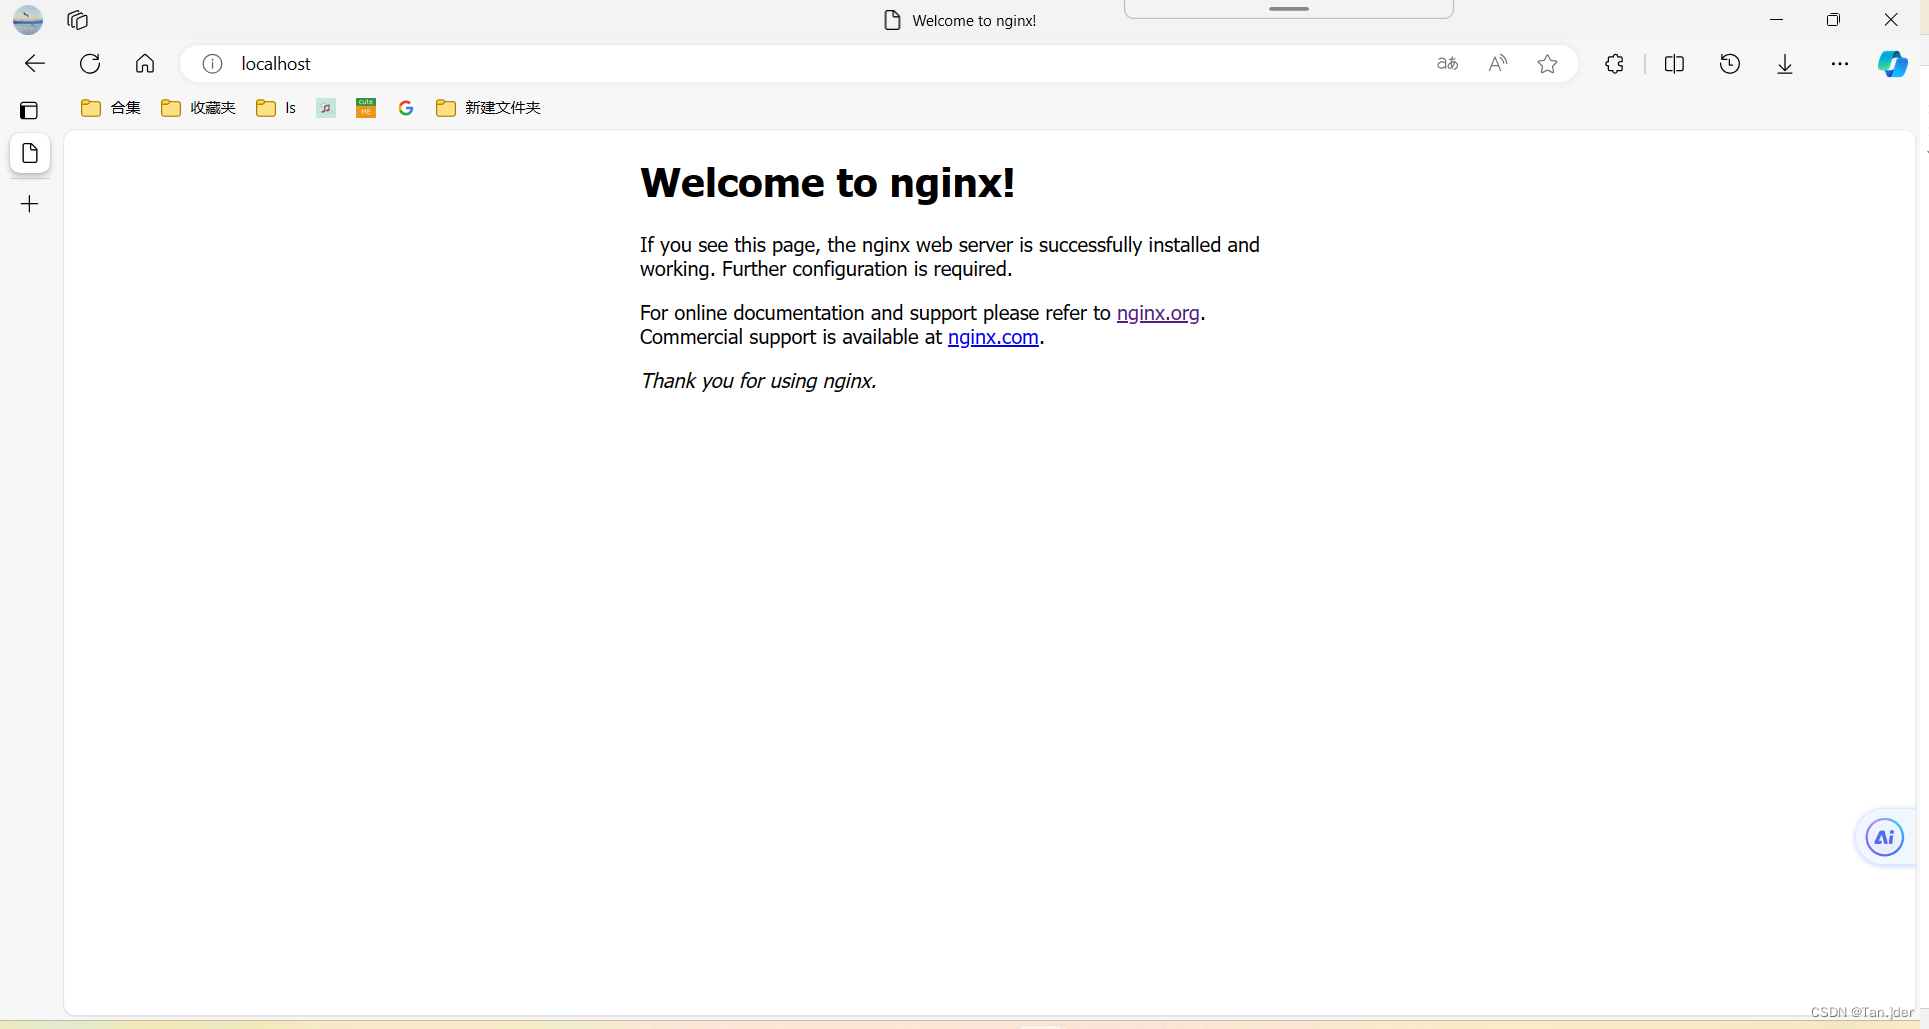This screenshot has width=1929, height=1029.
Task: Minimize the browser window
Action: click(x=1777, y=20)
